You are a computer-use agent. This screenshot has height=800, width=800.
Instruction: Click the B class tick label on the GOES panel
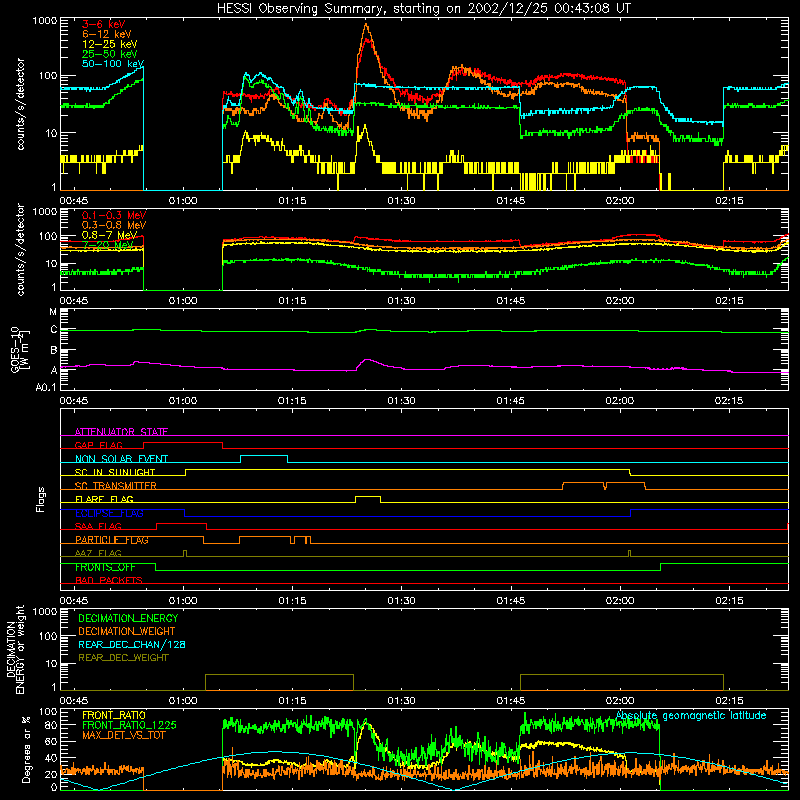pyautogui.click(x=54, y=351)
